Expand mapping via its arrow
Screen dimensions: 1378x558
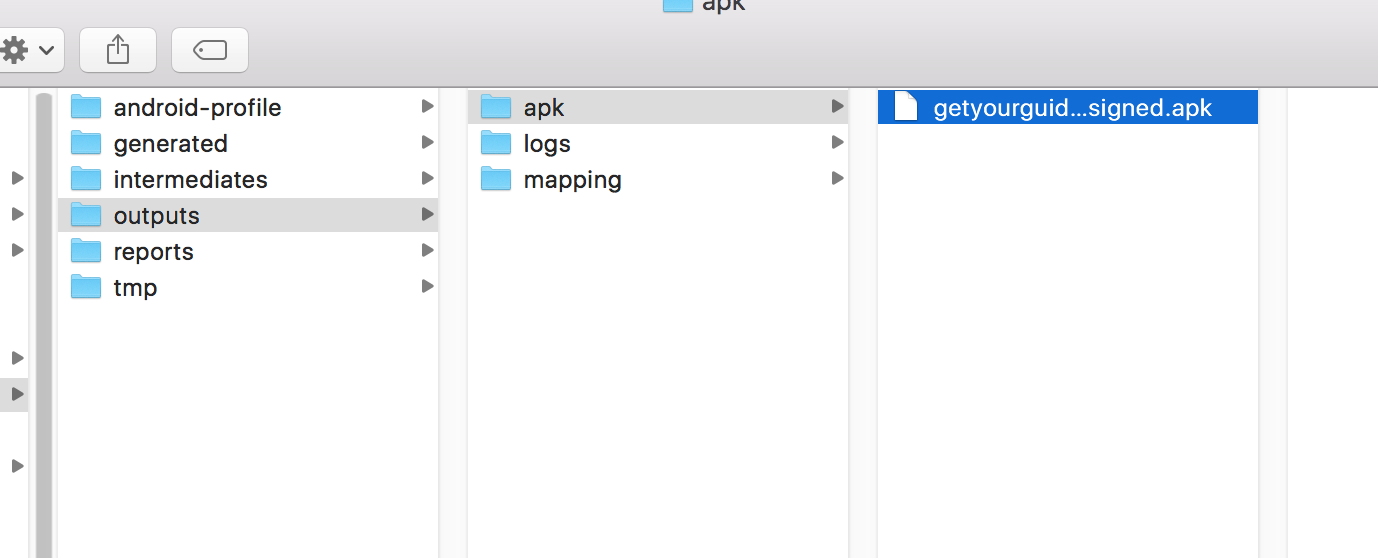(837, 178)
